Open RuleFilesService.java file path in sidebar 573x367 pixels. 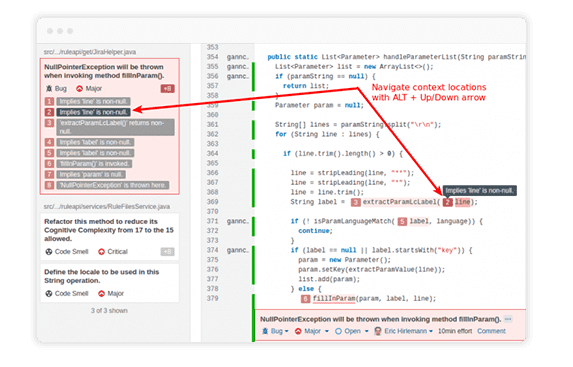tap(107, 207)
